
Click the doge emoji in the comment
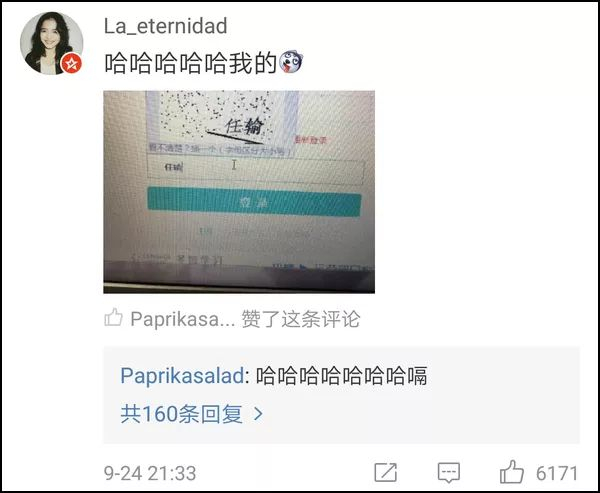[291, 62]
